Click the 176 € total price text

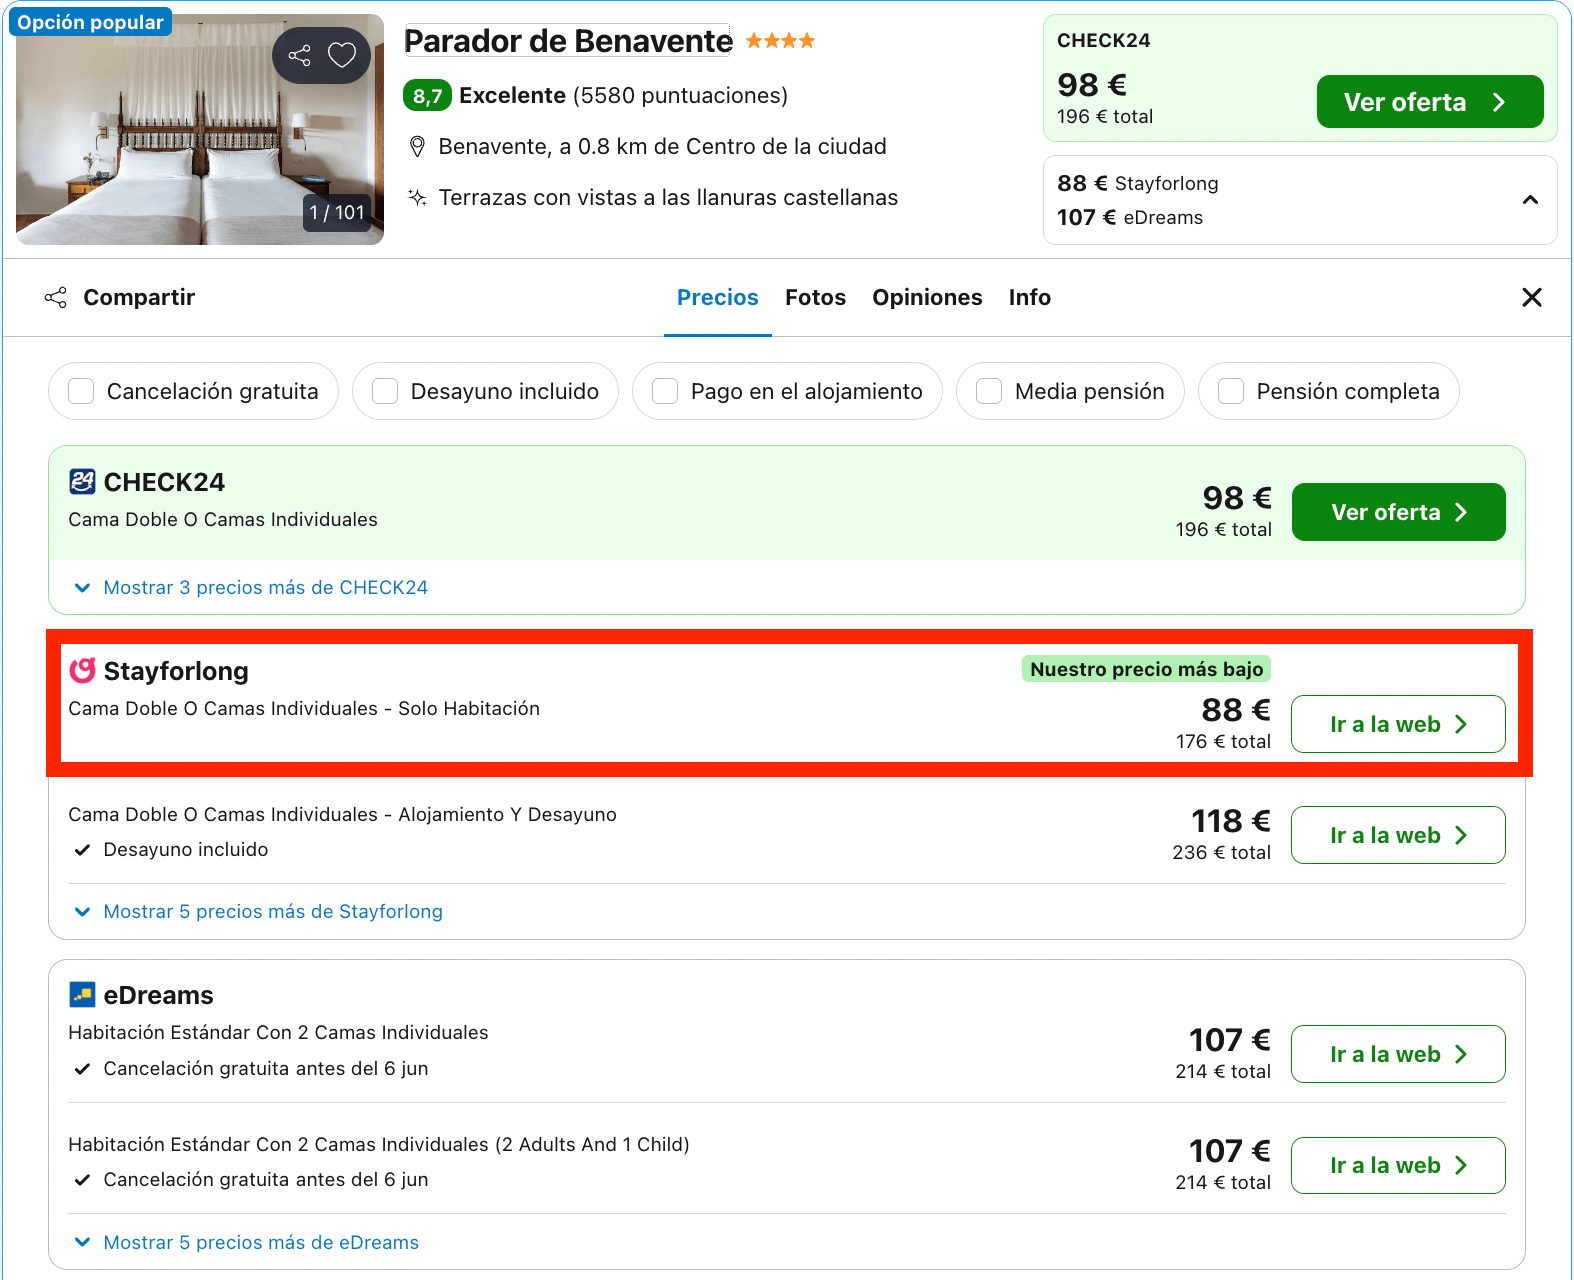click(1223, 741)
